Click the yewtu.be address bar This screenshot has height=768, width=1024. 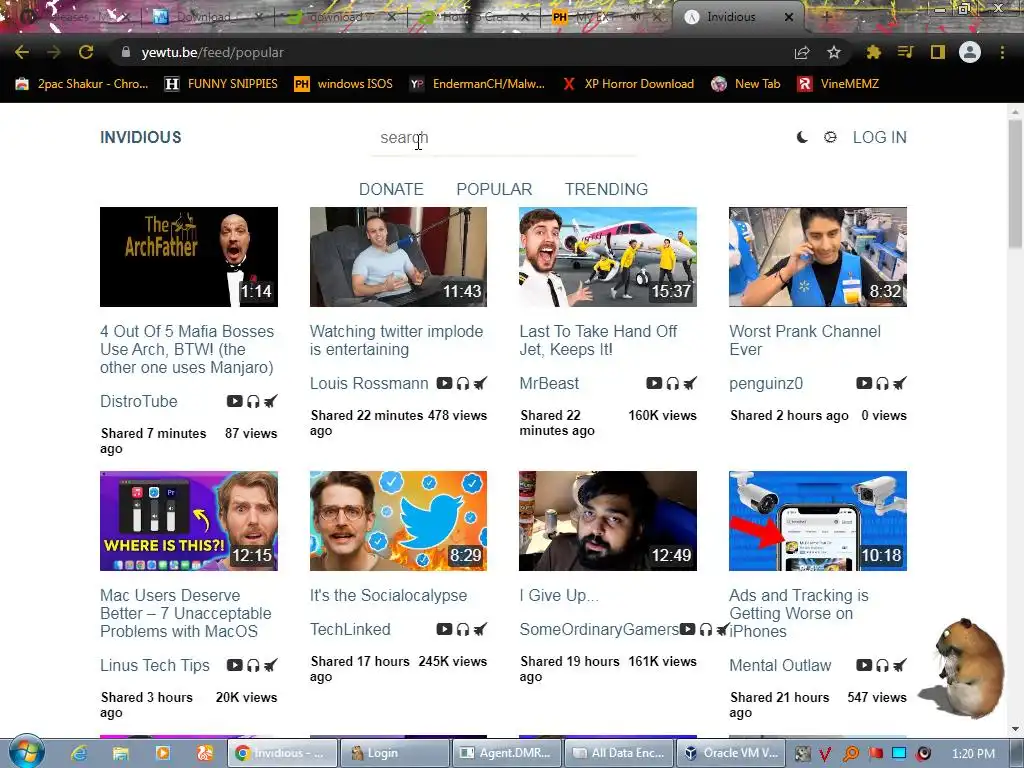coord(451,52)
